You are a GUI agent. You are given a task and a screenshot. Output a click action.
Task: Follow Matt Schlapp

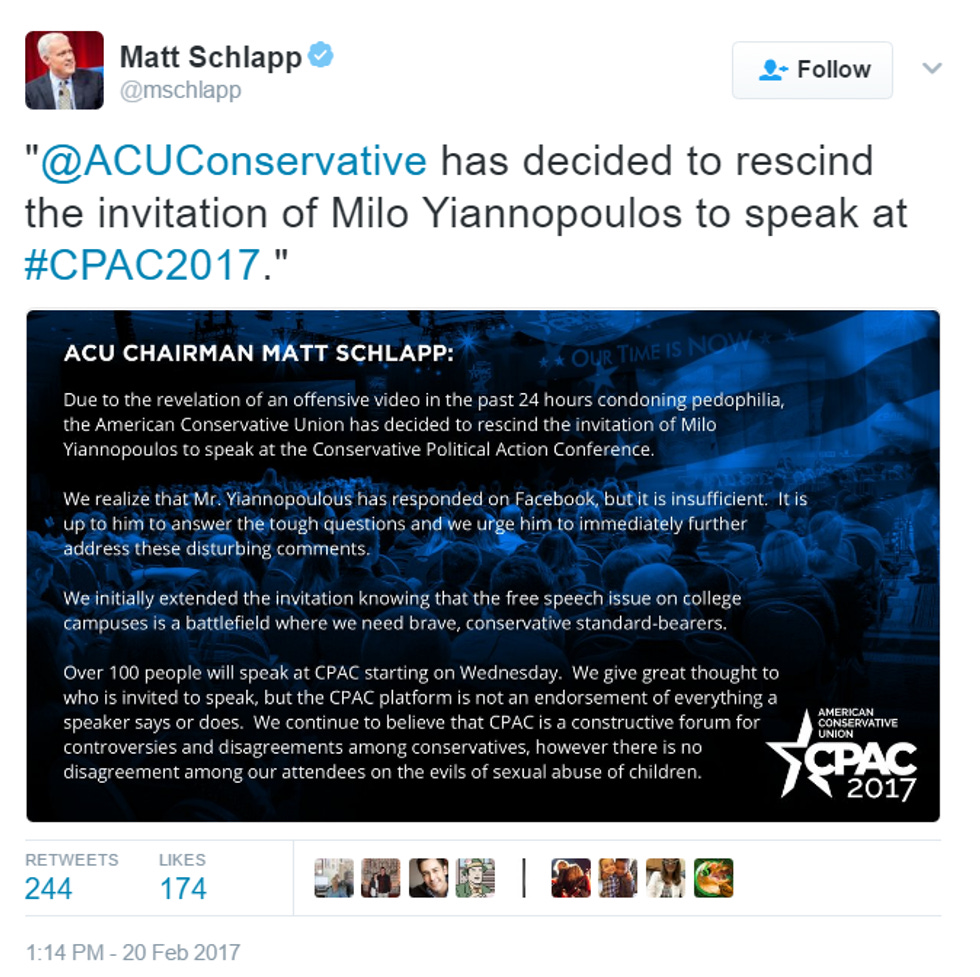tap(812, 70)
